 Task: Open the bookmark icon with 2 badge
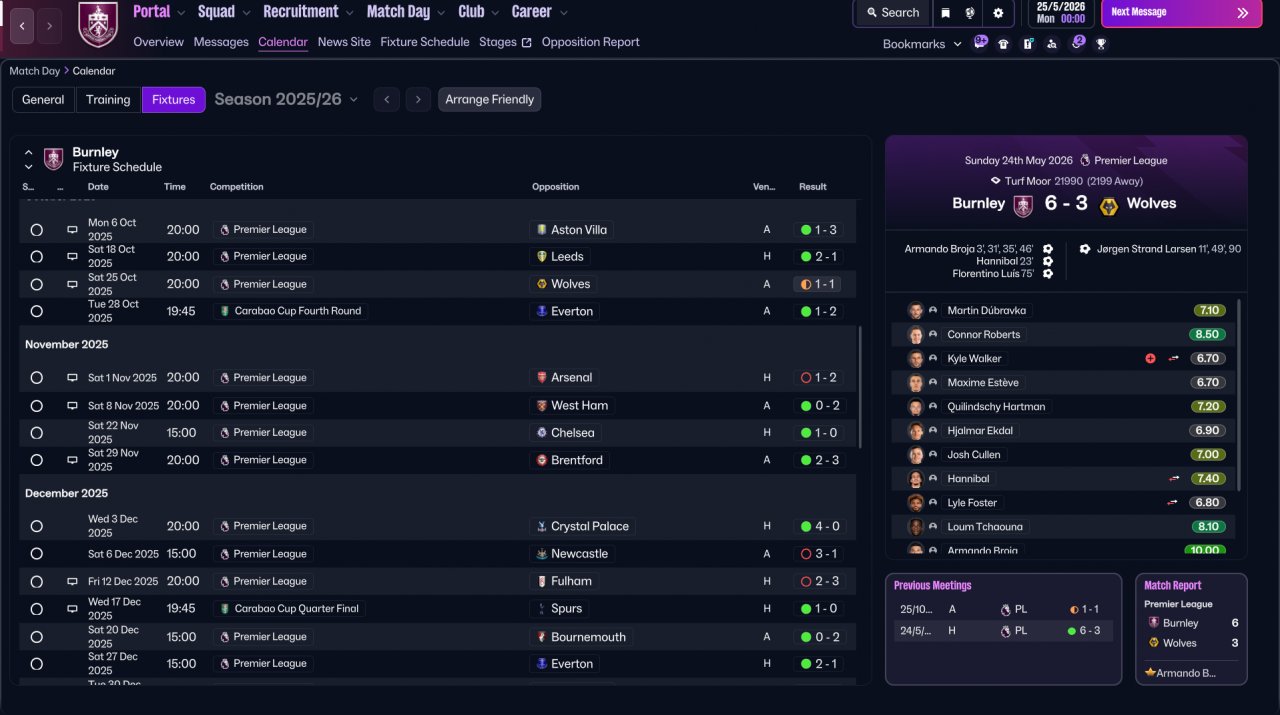click(x=1077, y=43)
